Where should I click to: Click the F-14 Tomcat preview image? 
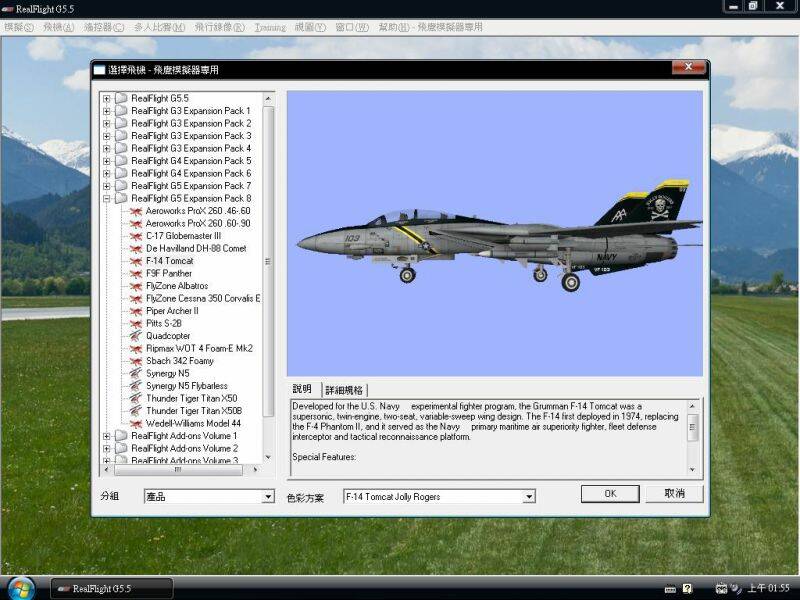[x=495, y=234]
